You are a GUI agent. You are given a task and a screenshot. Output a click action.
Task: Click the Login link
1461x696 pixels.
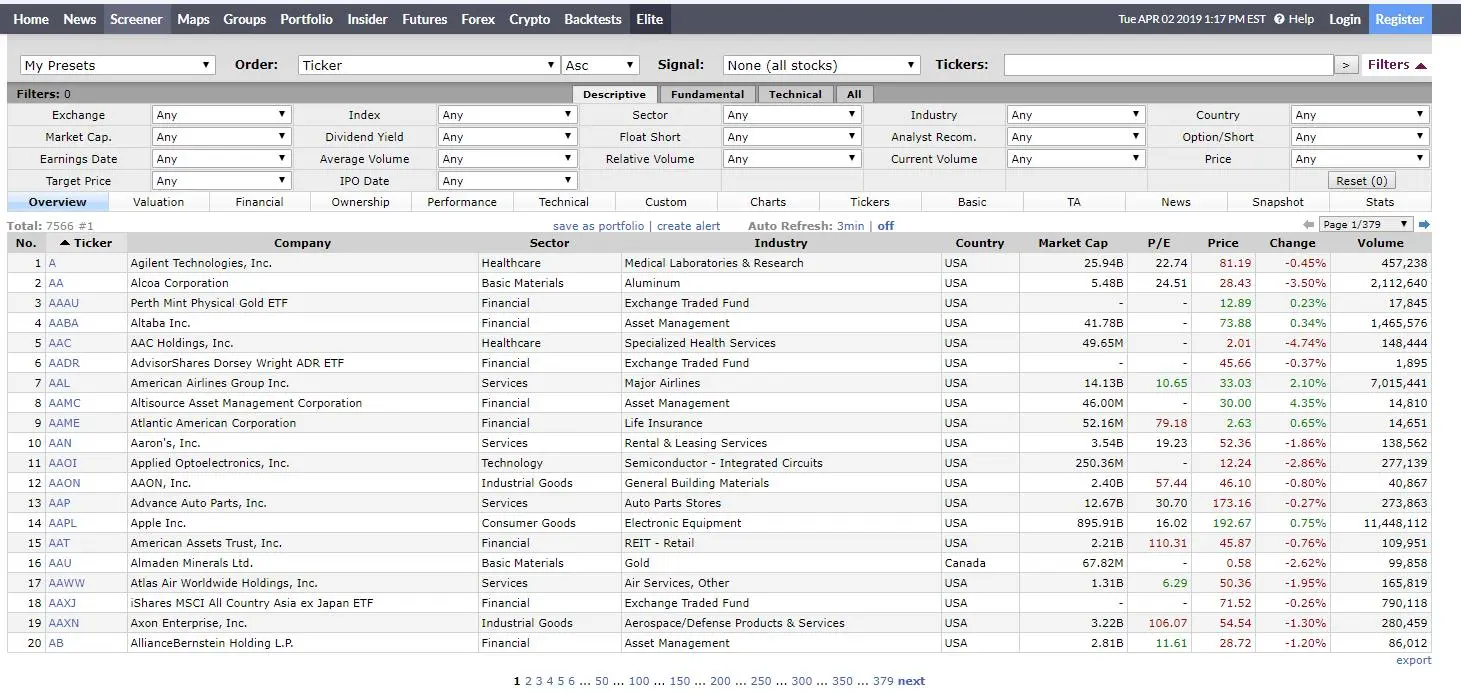tap(1344, 19)
